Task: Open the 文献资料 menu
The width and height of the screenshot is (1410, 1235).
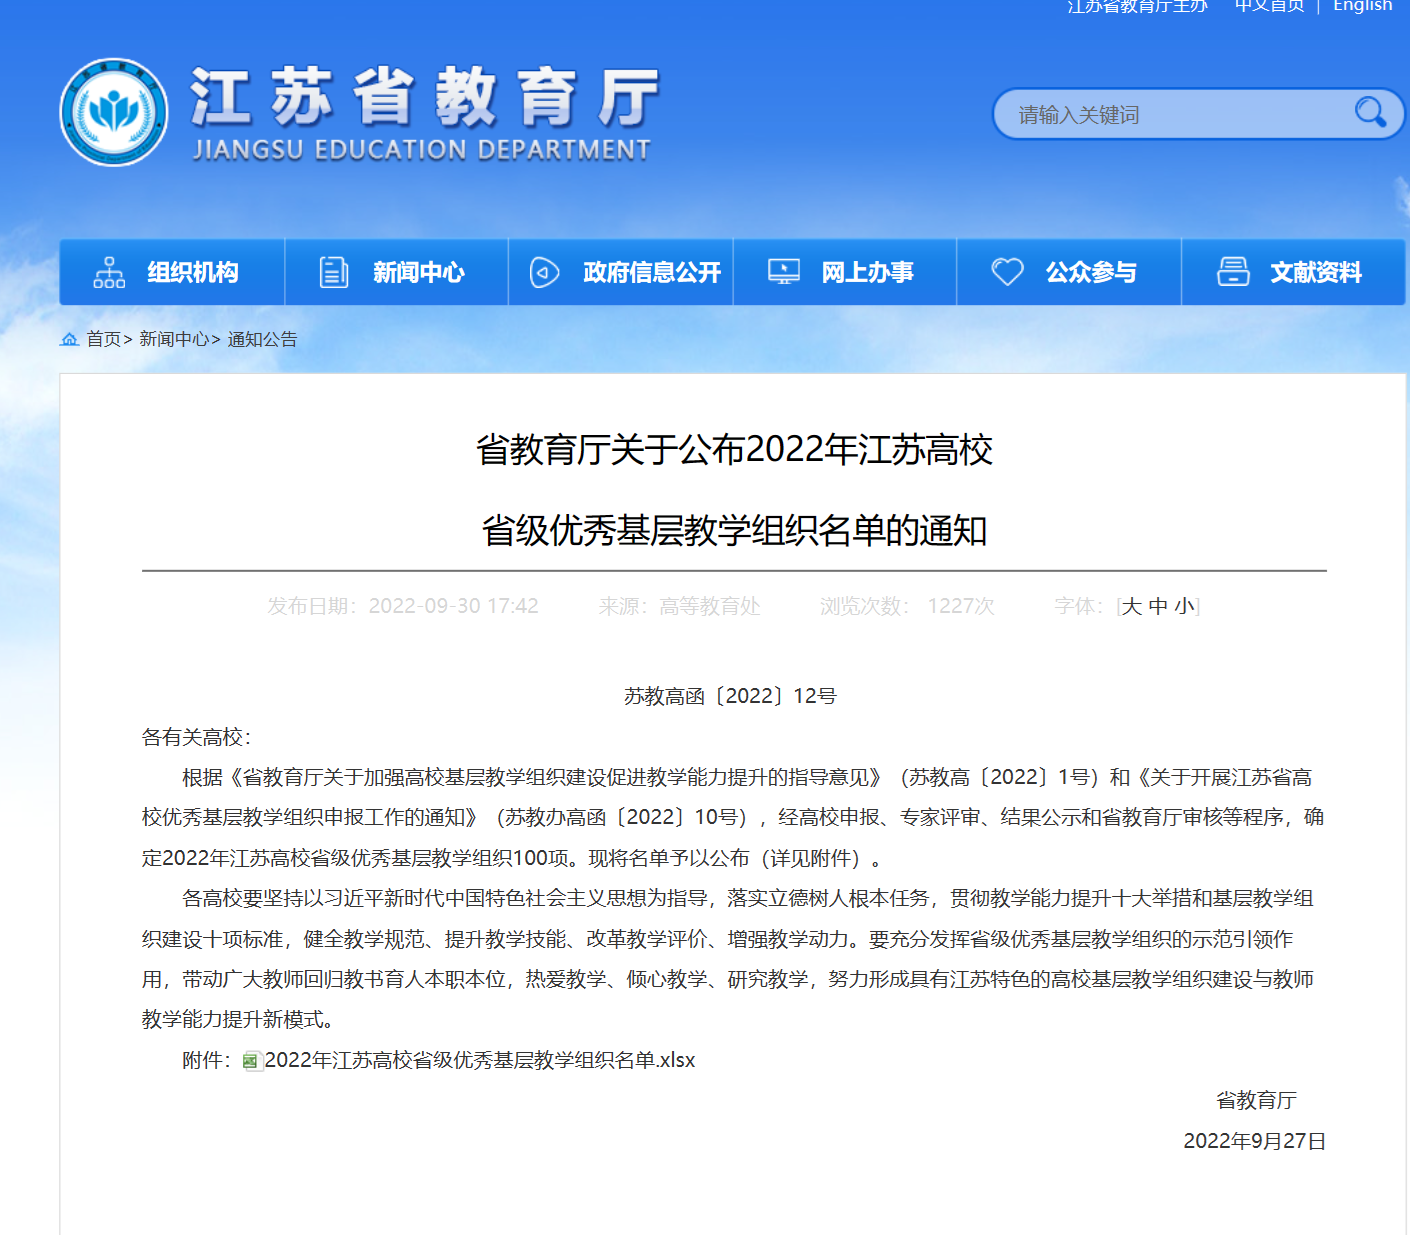Action: (x=1294, y=272)
